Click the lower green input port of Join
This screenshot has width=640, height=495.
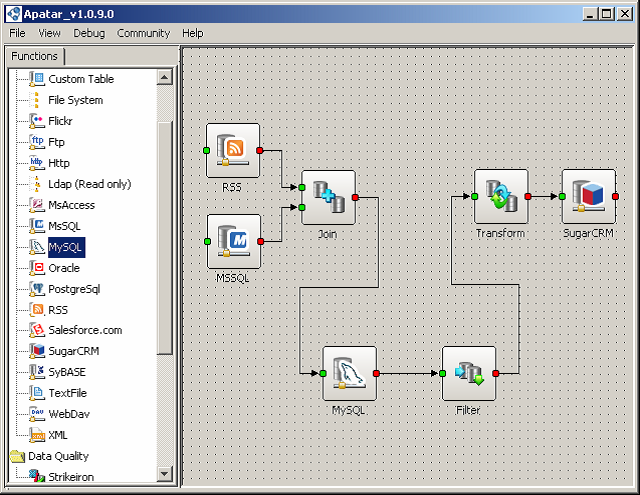click(x=302, y=208)
